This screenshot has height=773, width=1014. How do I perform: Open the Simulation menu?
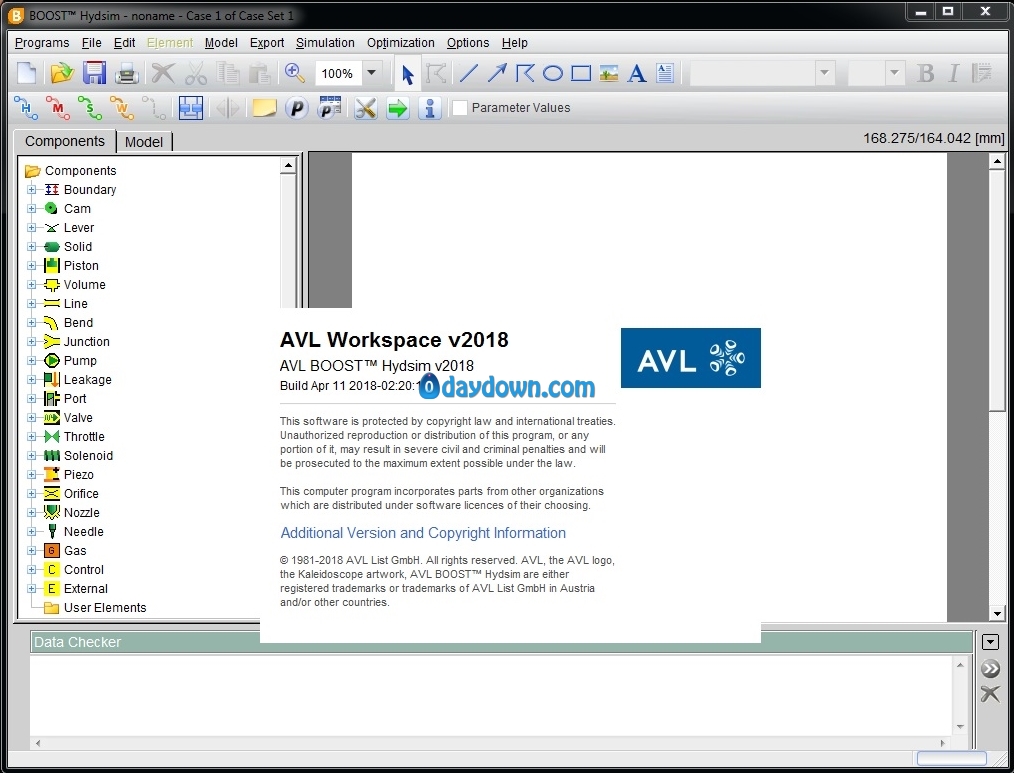[x=325, y=43]
